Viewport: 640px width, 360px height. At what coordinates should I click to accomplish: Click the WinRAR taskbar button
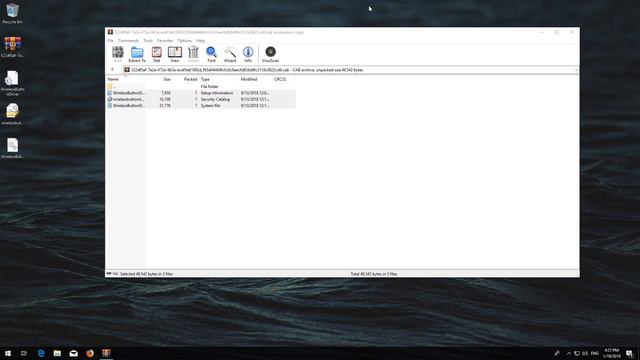[106, 353]
